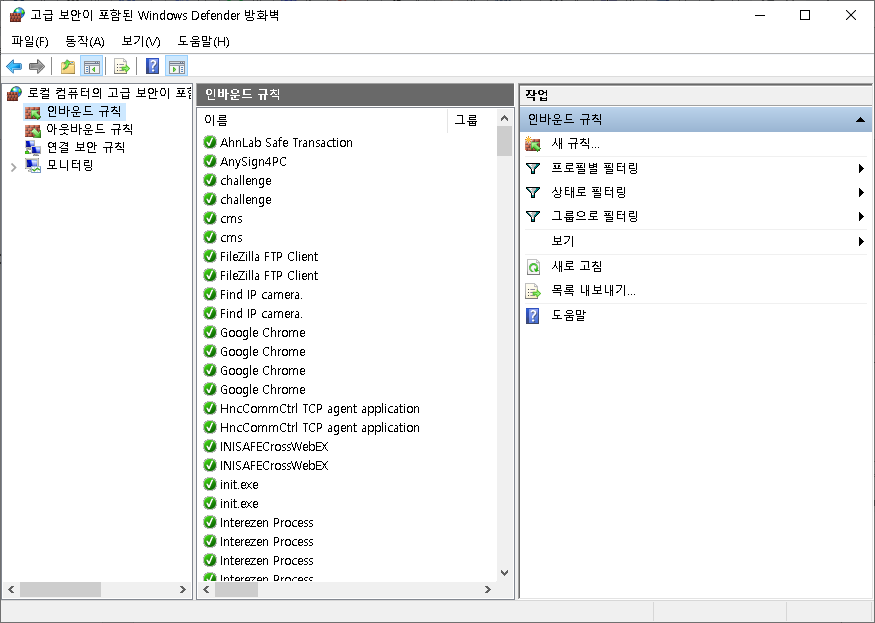Click the rule list's vertical scrollbar thumb
Screen dimensions: 875x623
[x=504, y=141]
